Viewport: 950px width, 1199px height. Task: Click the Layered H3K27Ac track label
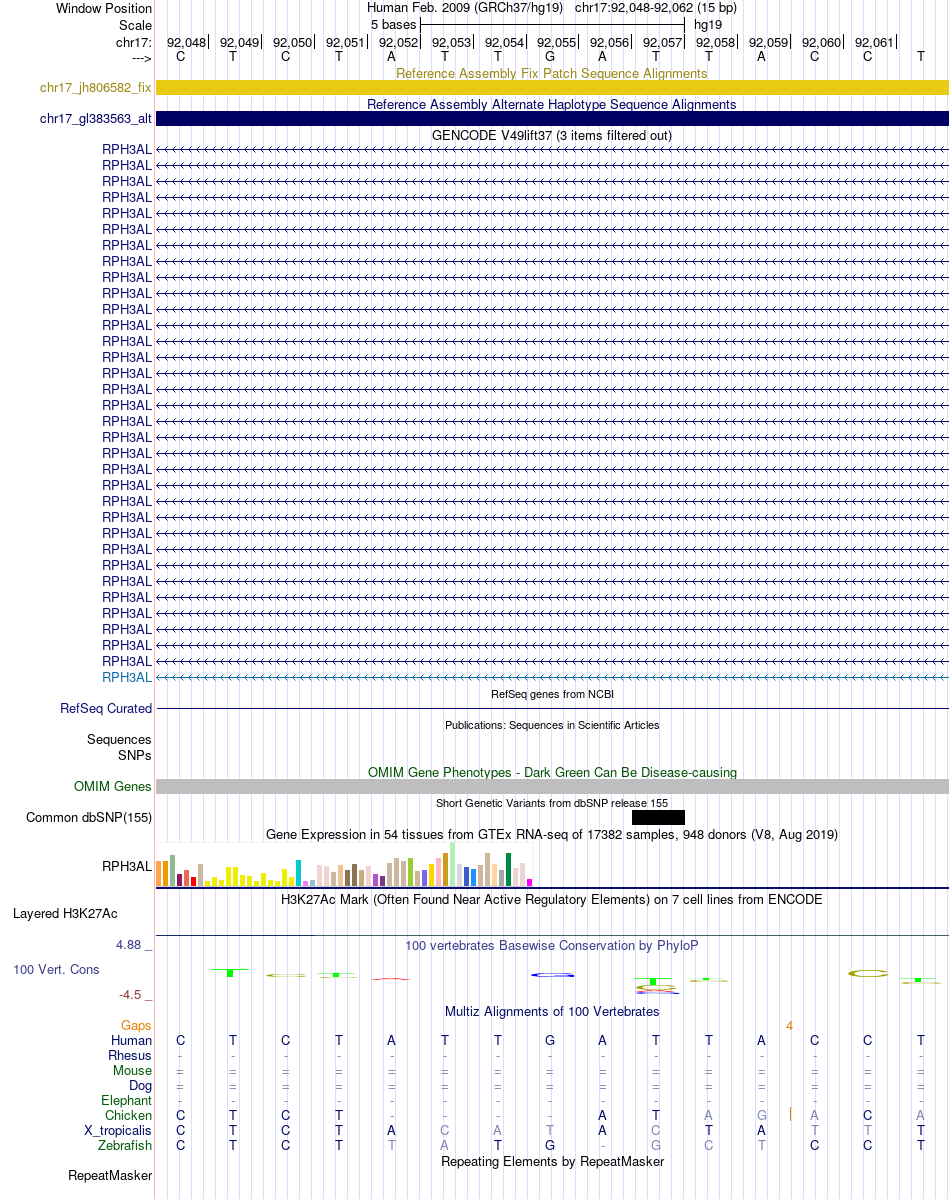pyautogui.click(x=65, y=914)
